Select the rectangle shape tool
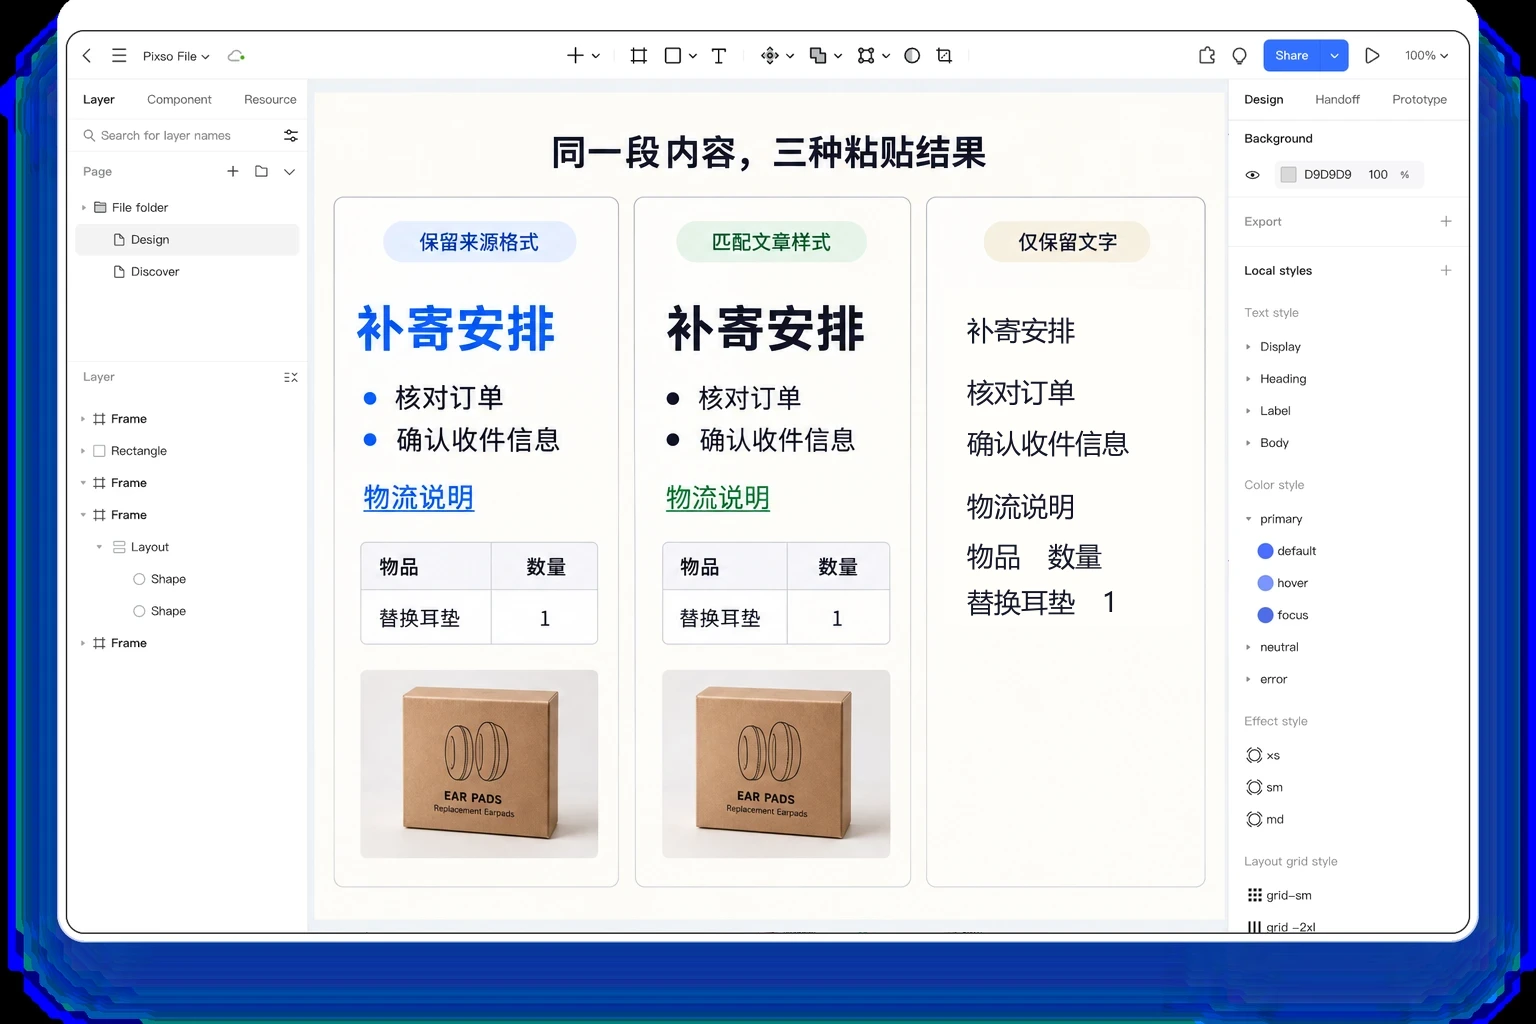 [673, 56]
